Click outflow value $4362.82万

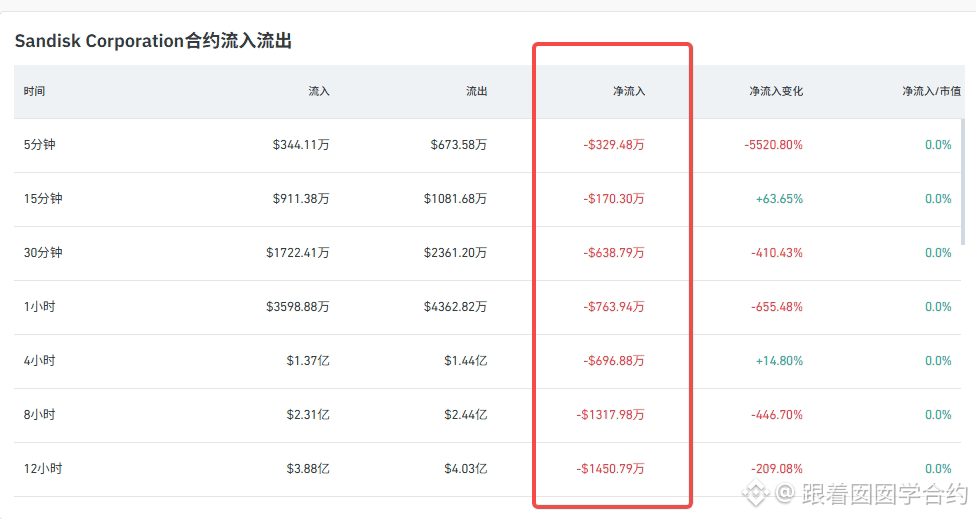(x=456, y=307)
